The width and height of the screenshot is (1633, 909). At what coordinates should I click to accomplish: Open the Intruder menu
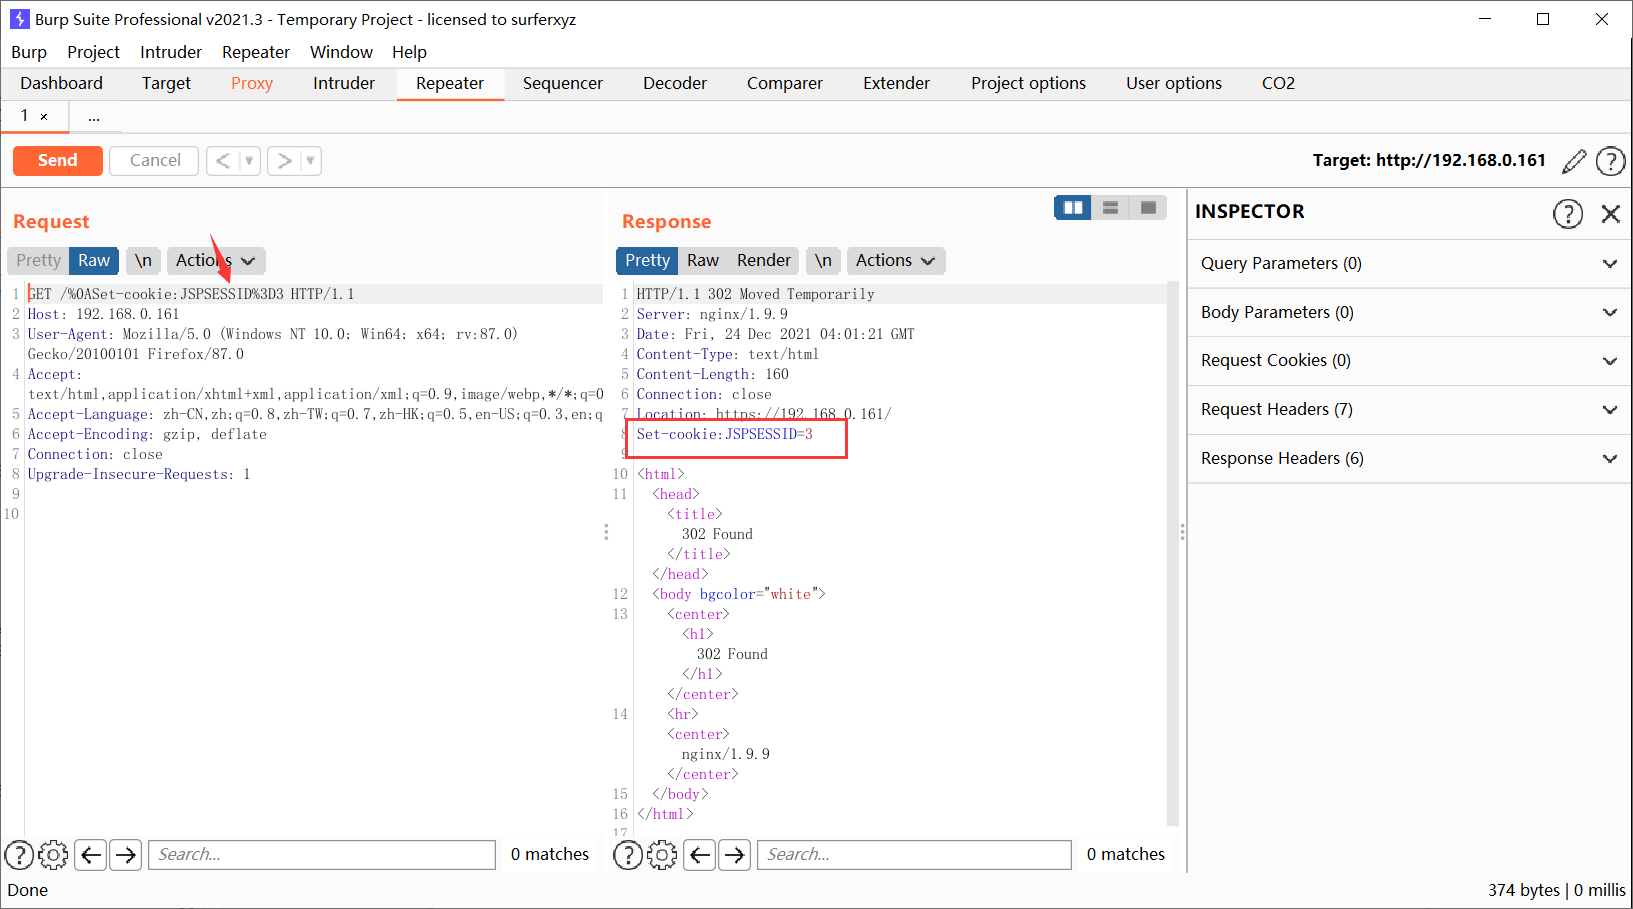pos(171,52)
